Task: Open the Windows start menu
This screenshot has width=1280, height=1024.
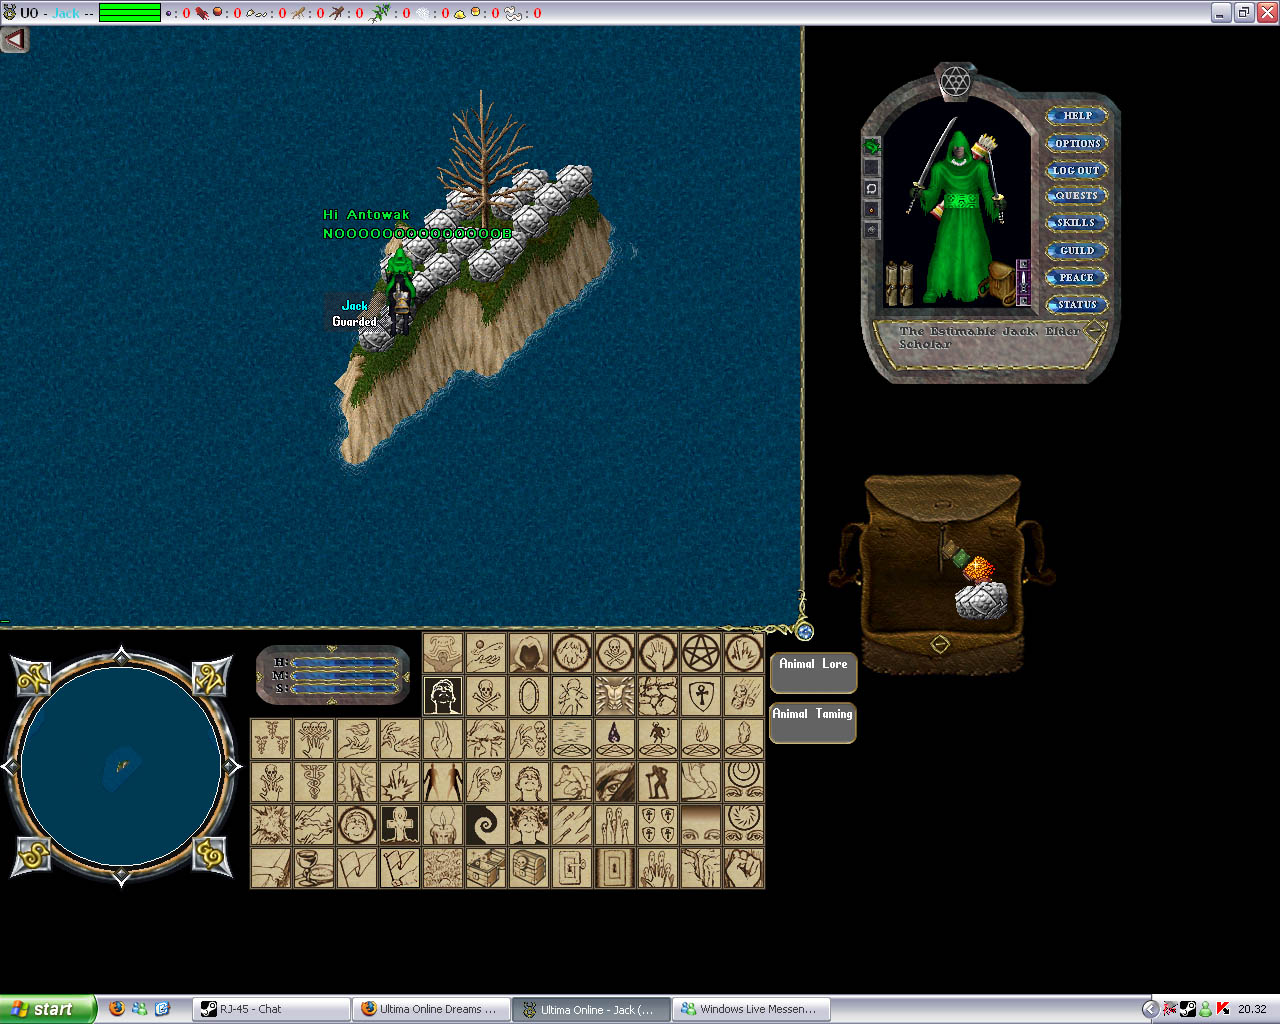Action: pyautogui.click(x=47, y=1009)
